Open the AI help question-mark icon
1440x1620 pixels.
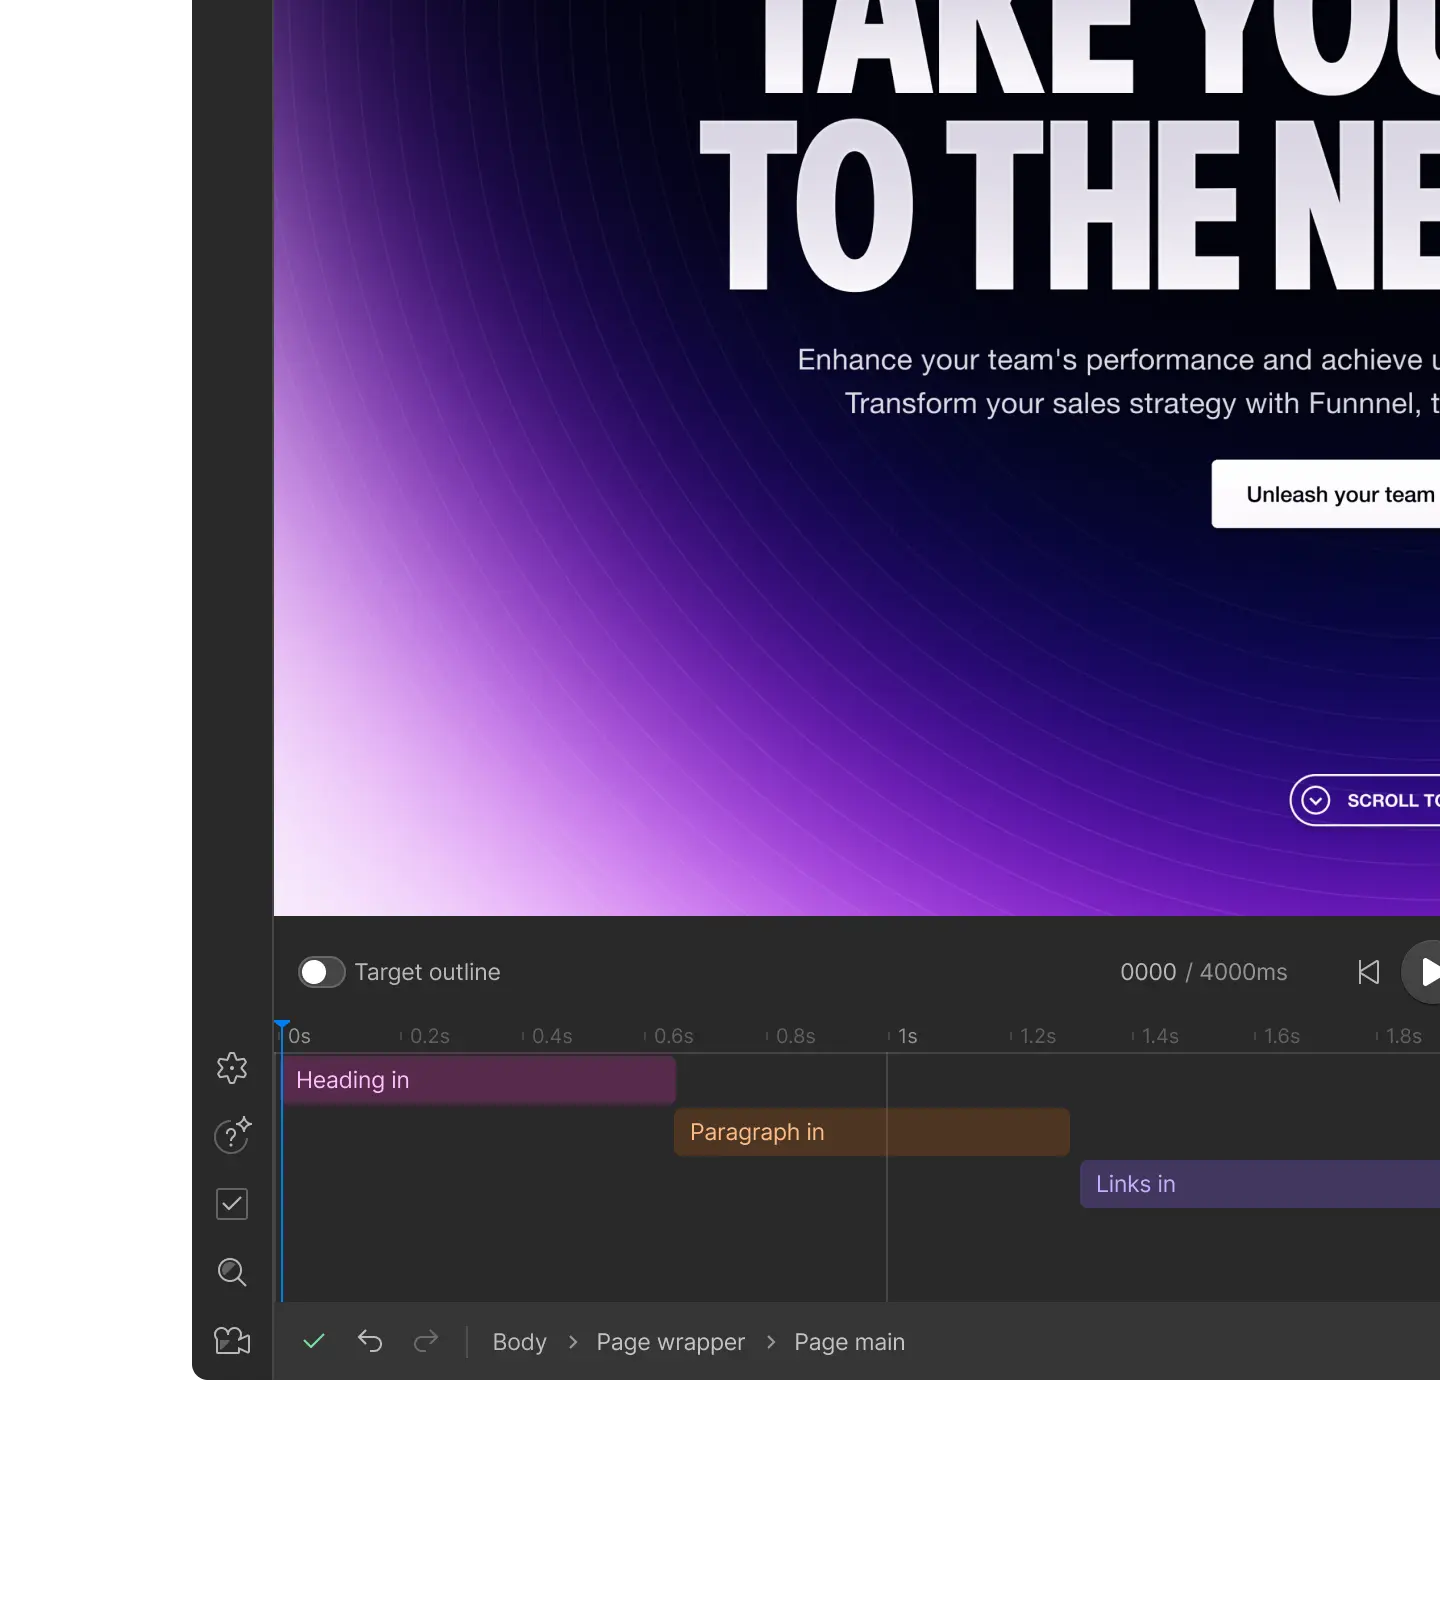pos(232,1136)
